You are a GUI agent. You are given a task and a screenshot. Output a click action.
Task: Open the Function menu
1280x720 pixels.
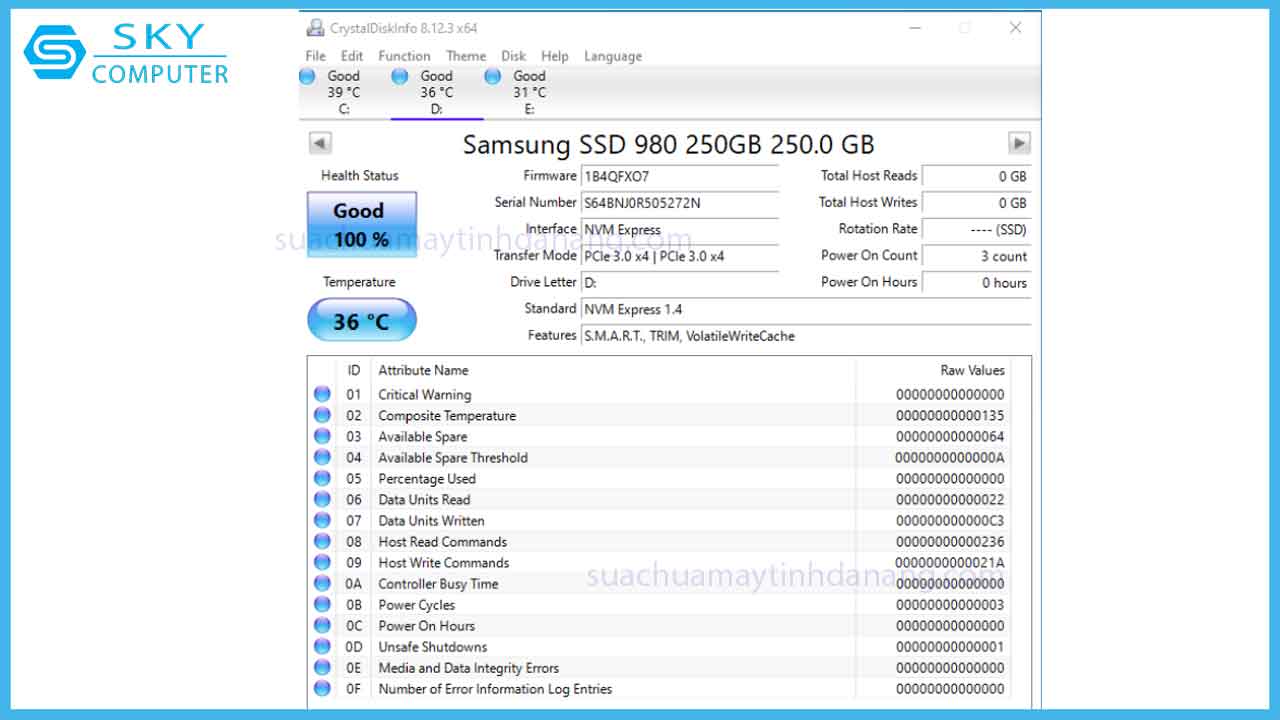[x=405, y=56]
